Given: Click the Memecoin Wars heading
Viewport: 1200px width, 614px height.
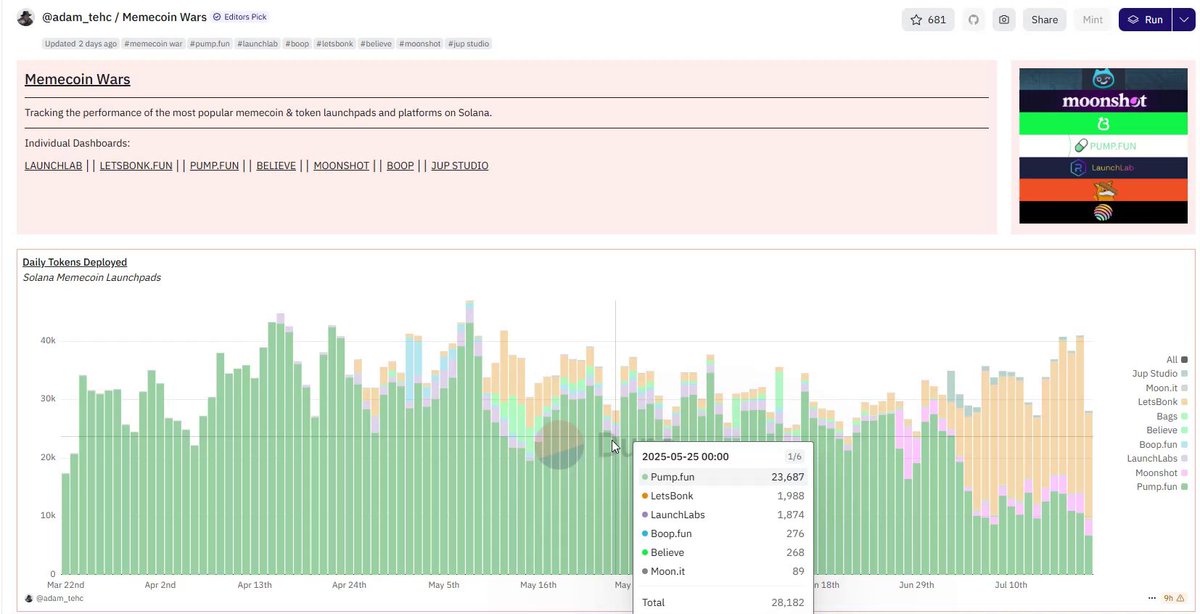Looking at the screenshot, I should click(78, 79).
